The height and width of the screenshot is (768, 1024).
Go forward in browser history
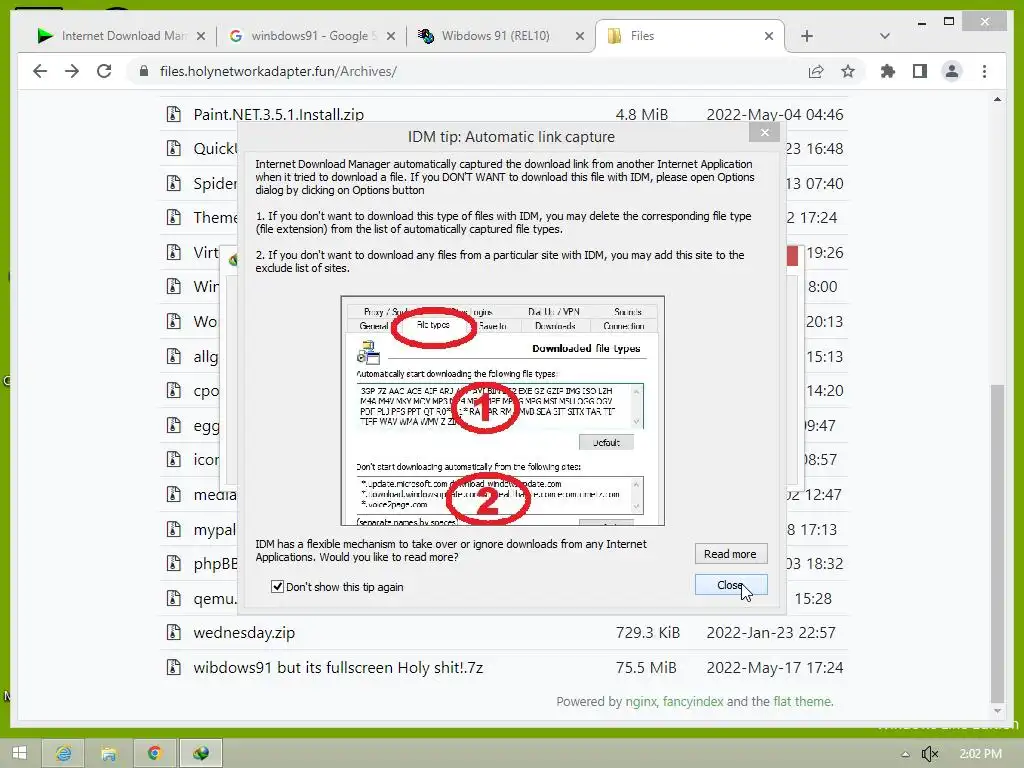pyautogui.click(x=72, y=71)
